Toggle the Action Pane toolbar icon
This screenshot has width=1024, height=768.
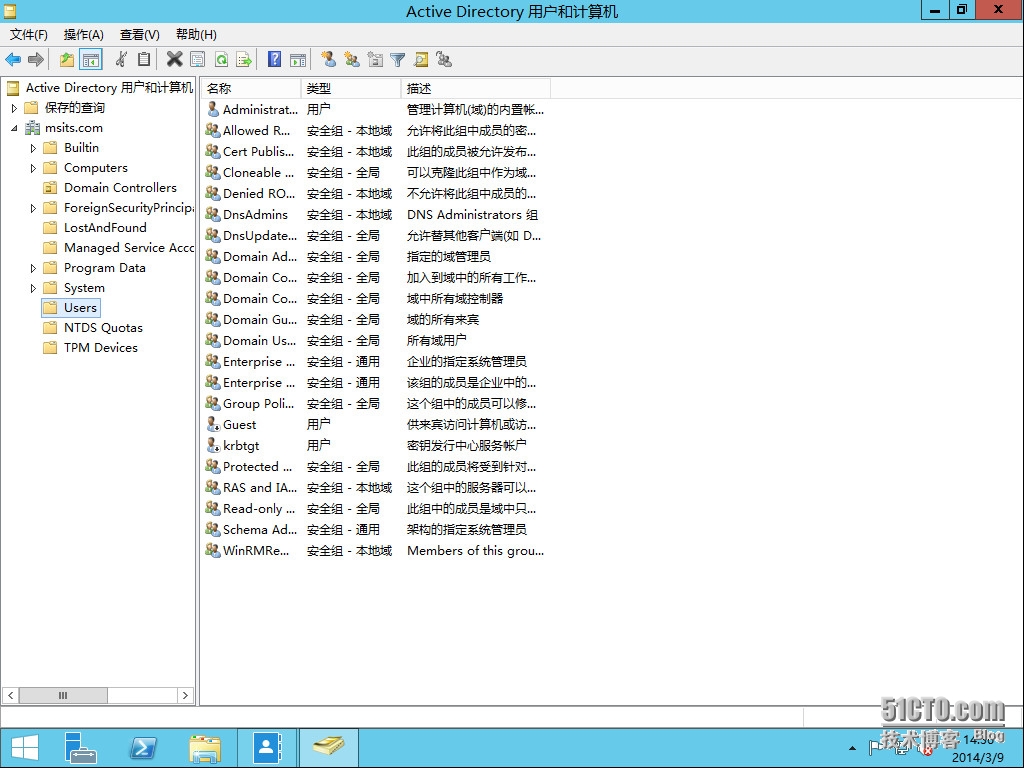tap(298, 60)
